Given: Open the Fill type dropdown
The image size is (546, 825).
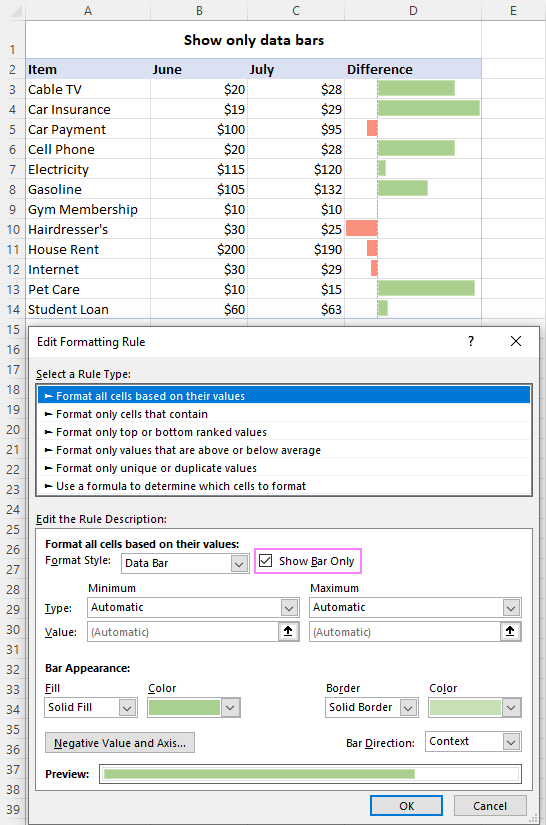Looking at the screenshot, I should (127, 708).
